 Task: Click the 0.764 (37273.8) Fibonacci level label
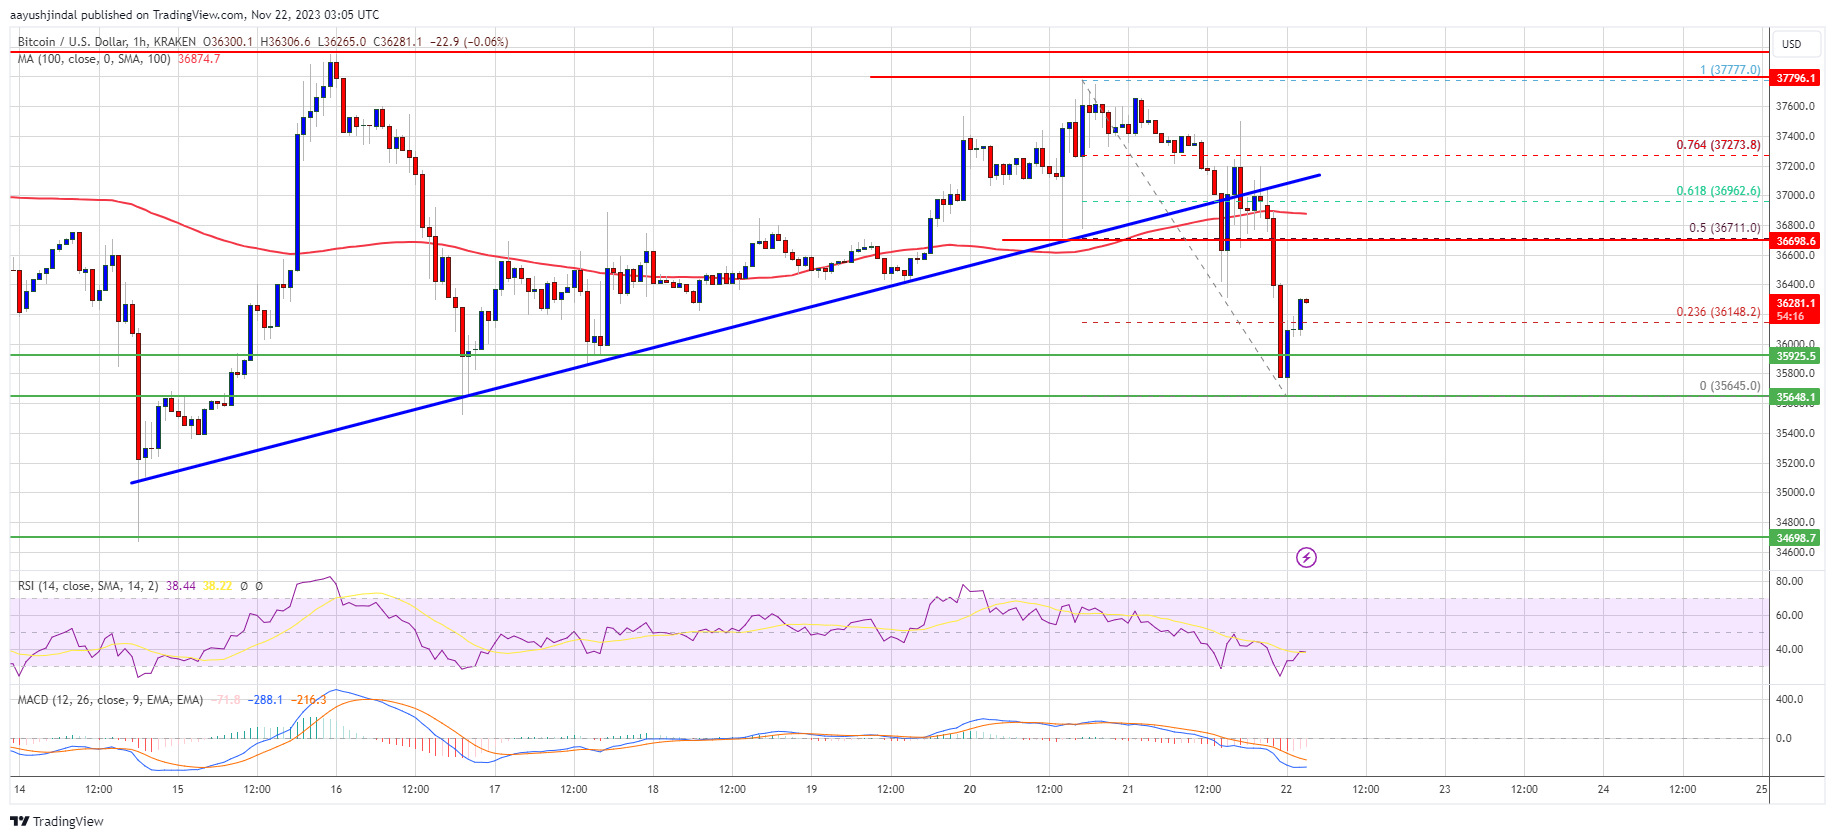tap(1718, 145)
